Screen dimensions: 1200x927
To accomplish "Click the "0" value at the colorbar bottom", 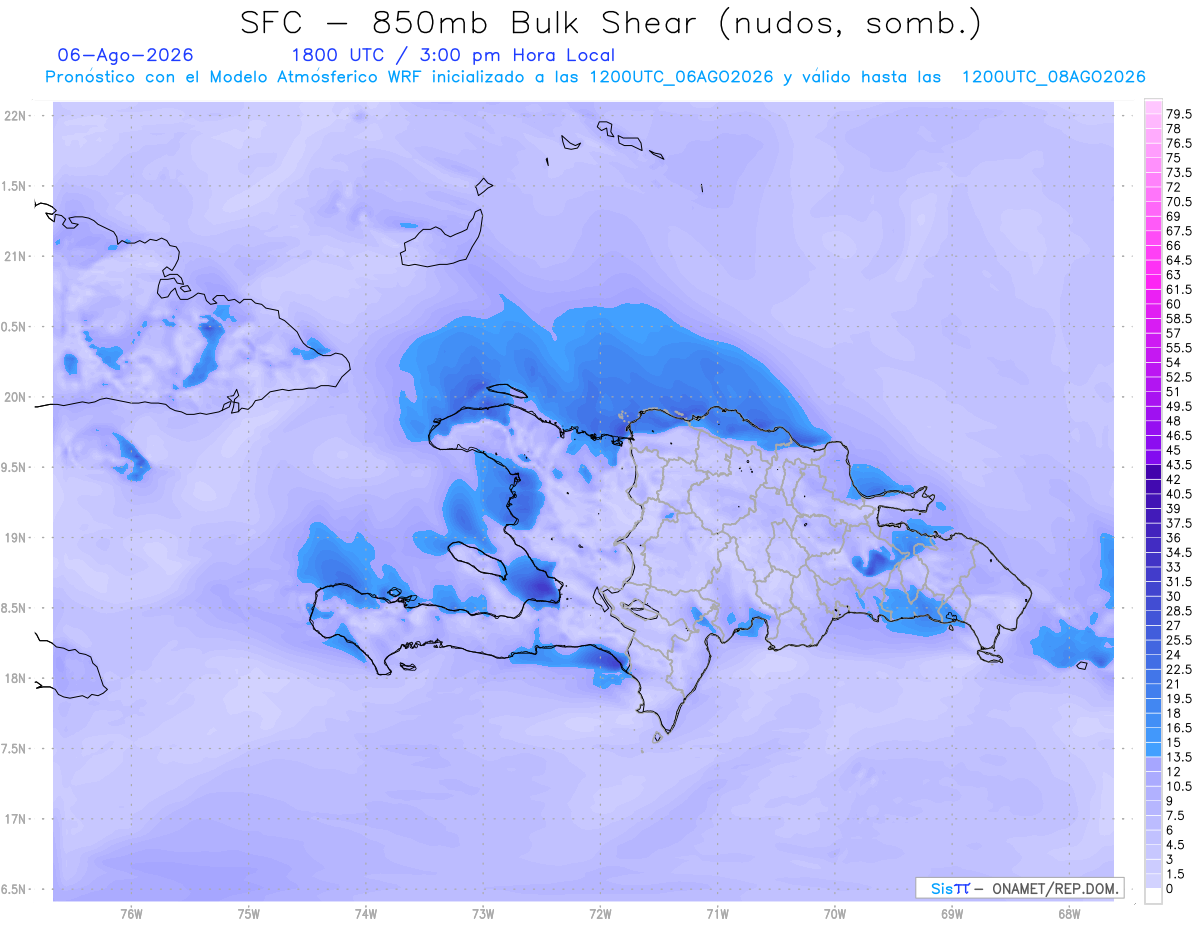I will (1170, 888).
